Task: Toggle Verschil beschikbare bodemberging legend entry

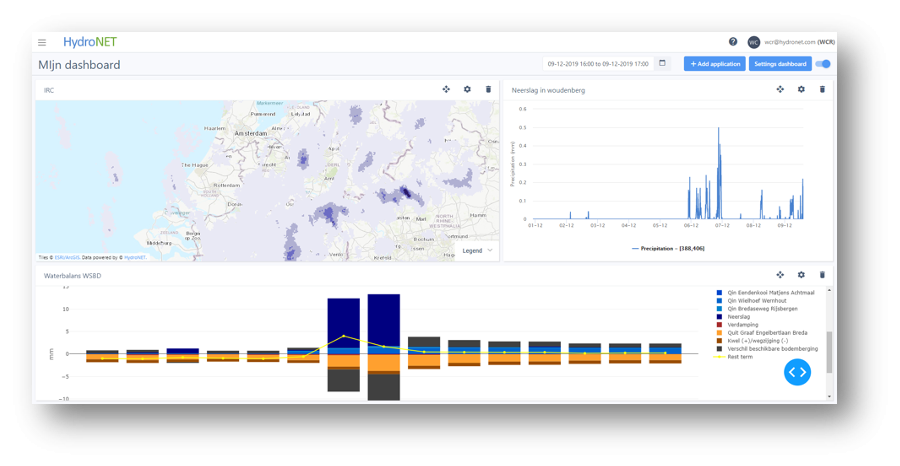Action: [x=767, y=349]
